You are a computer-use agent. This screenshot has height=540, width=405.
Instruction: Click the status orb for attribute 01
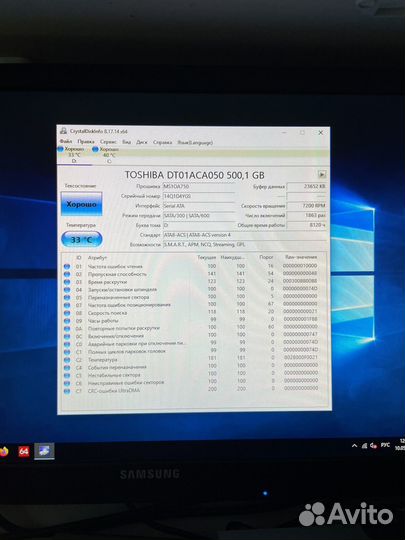(67, 267)
